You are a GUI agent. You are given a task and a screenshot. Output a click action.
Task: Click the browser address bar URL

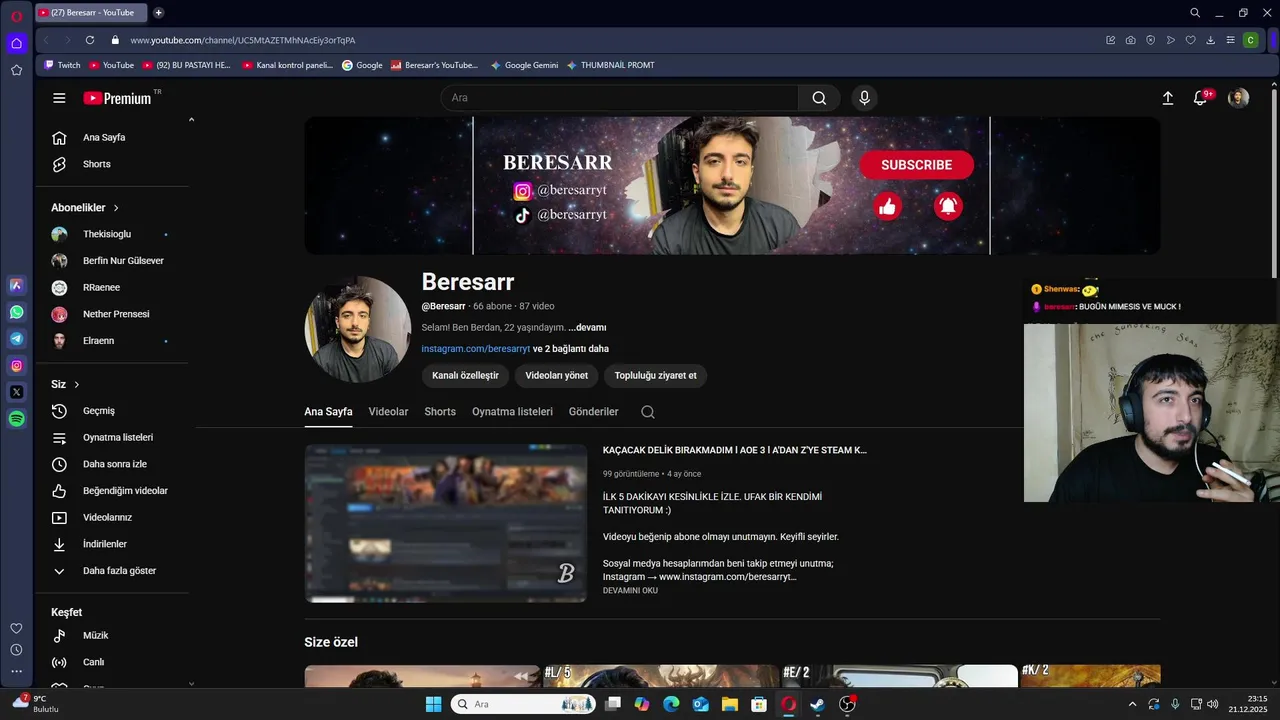(x=243, y=40)
